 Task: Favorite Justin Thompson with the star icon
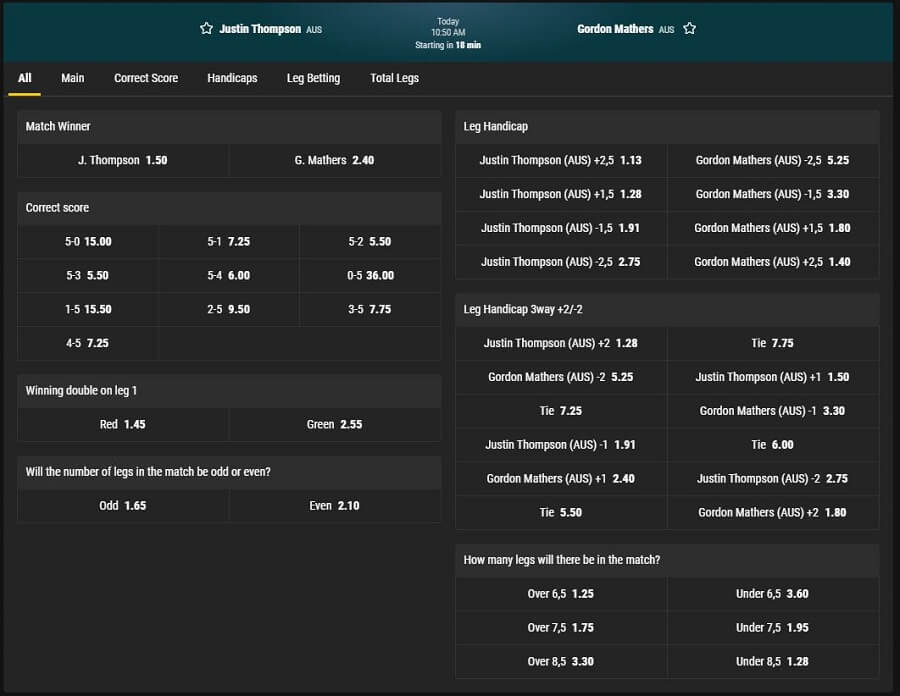pyautogui.click(x=206, y=29)
